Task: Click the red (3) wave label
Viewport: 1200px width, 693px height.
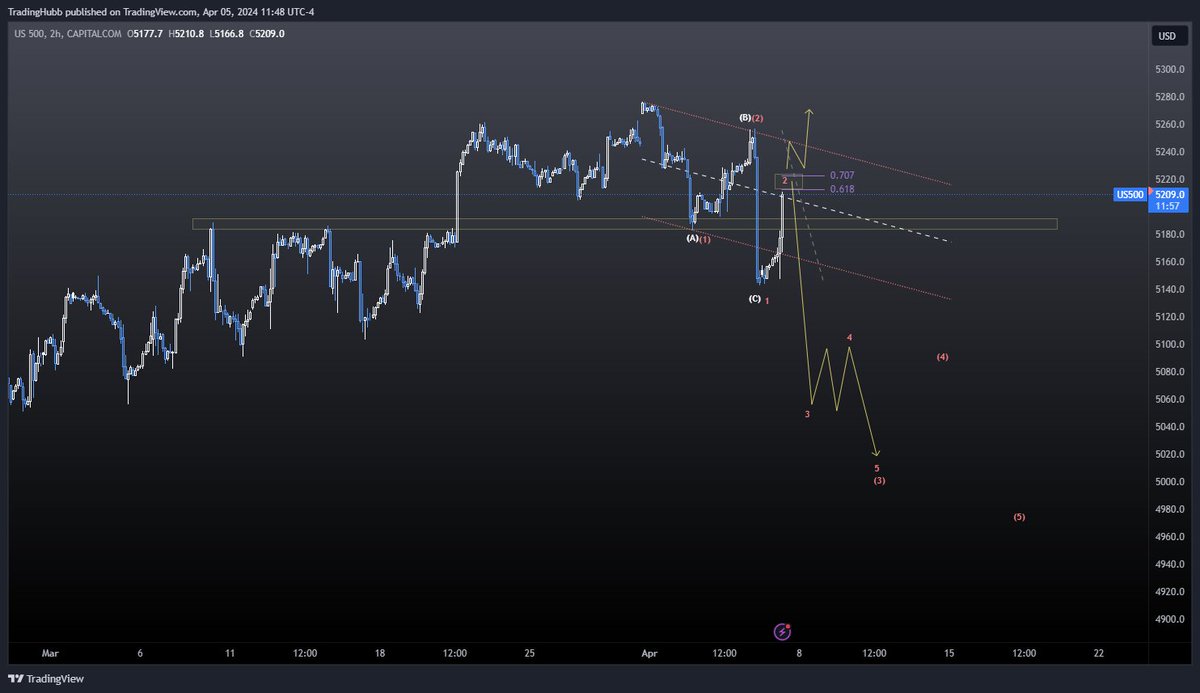Action: click(879, 481)
